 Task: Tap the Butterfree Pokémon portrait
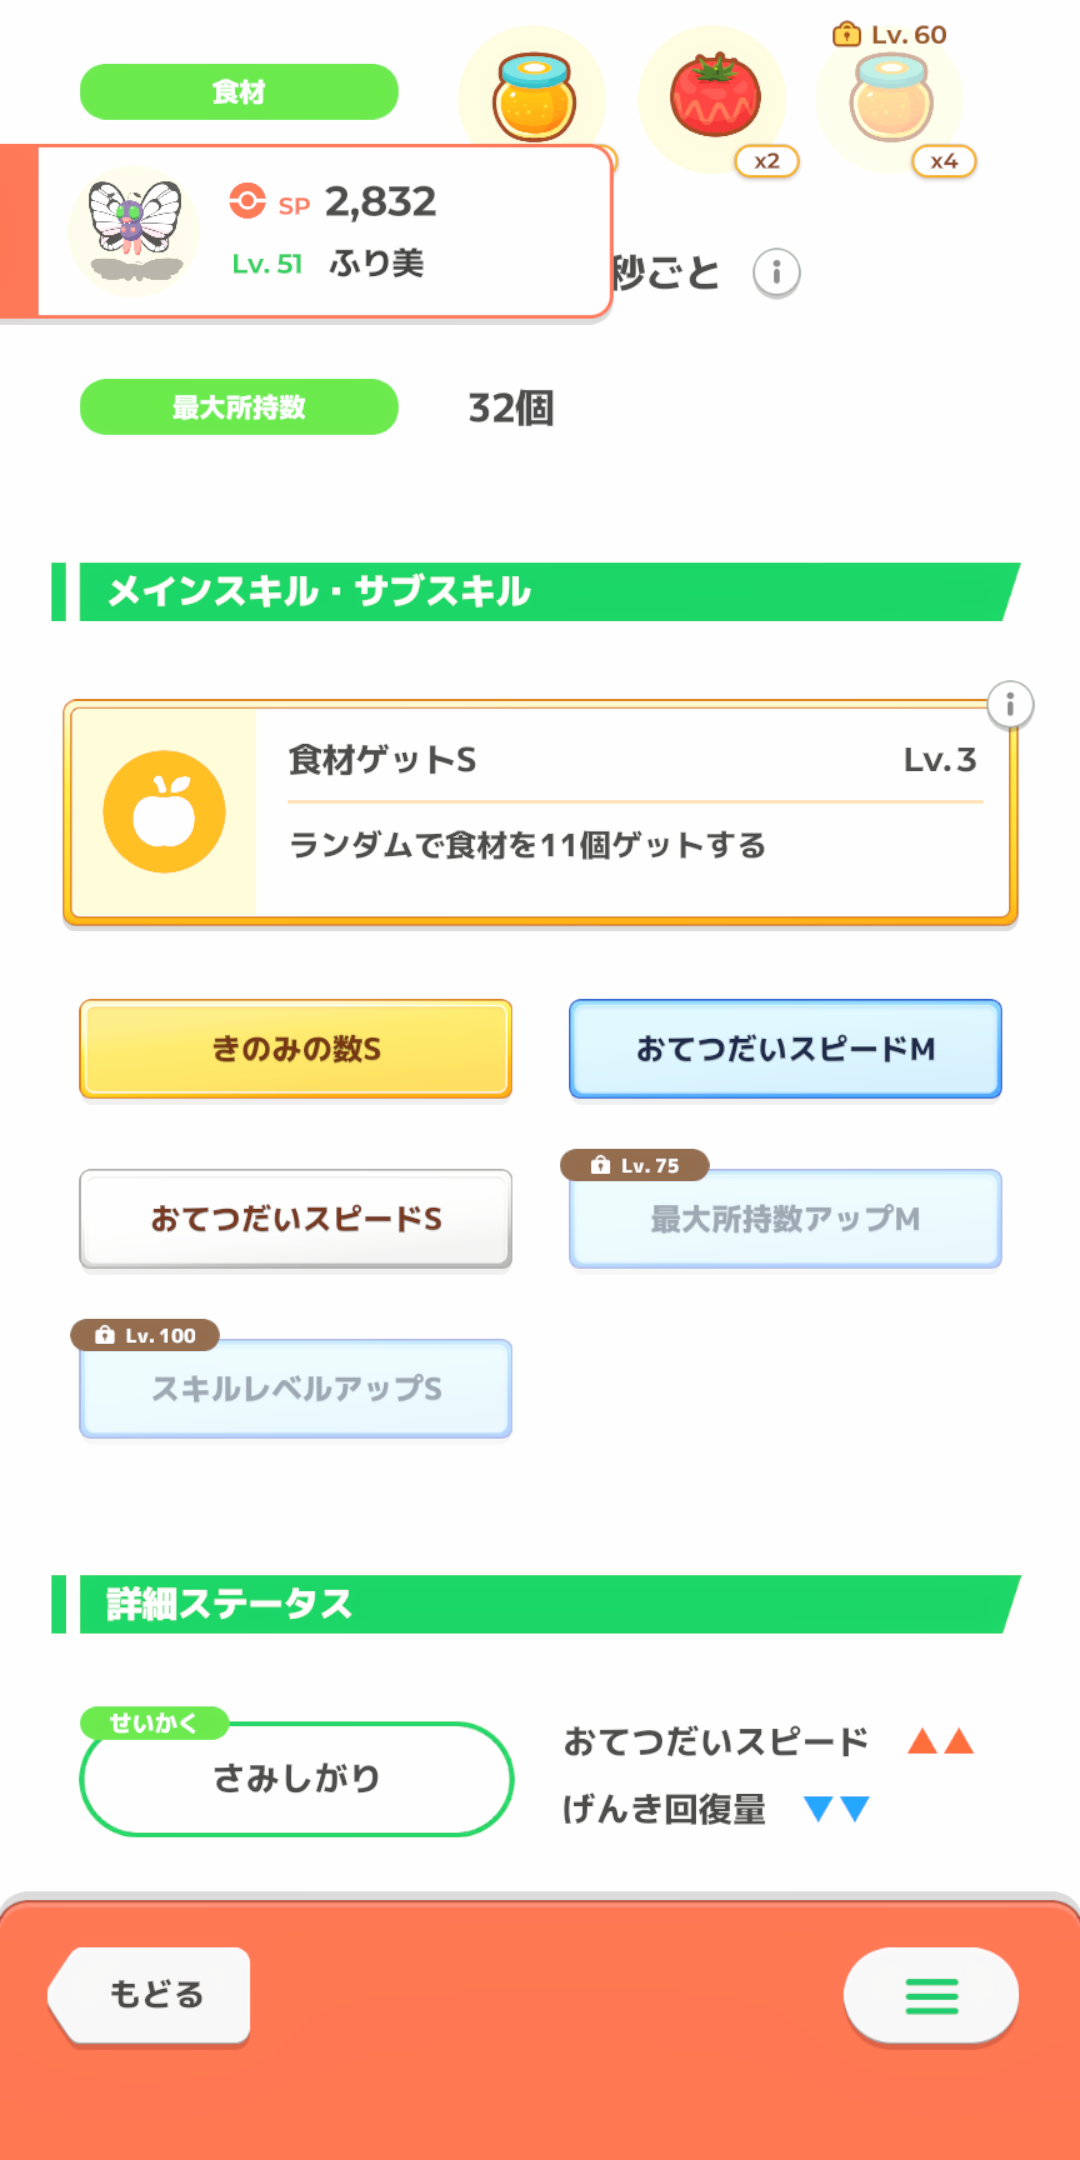(134, 230)
